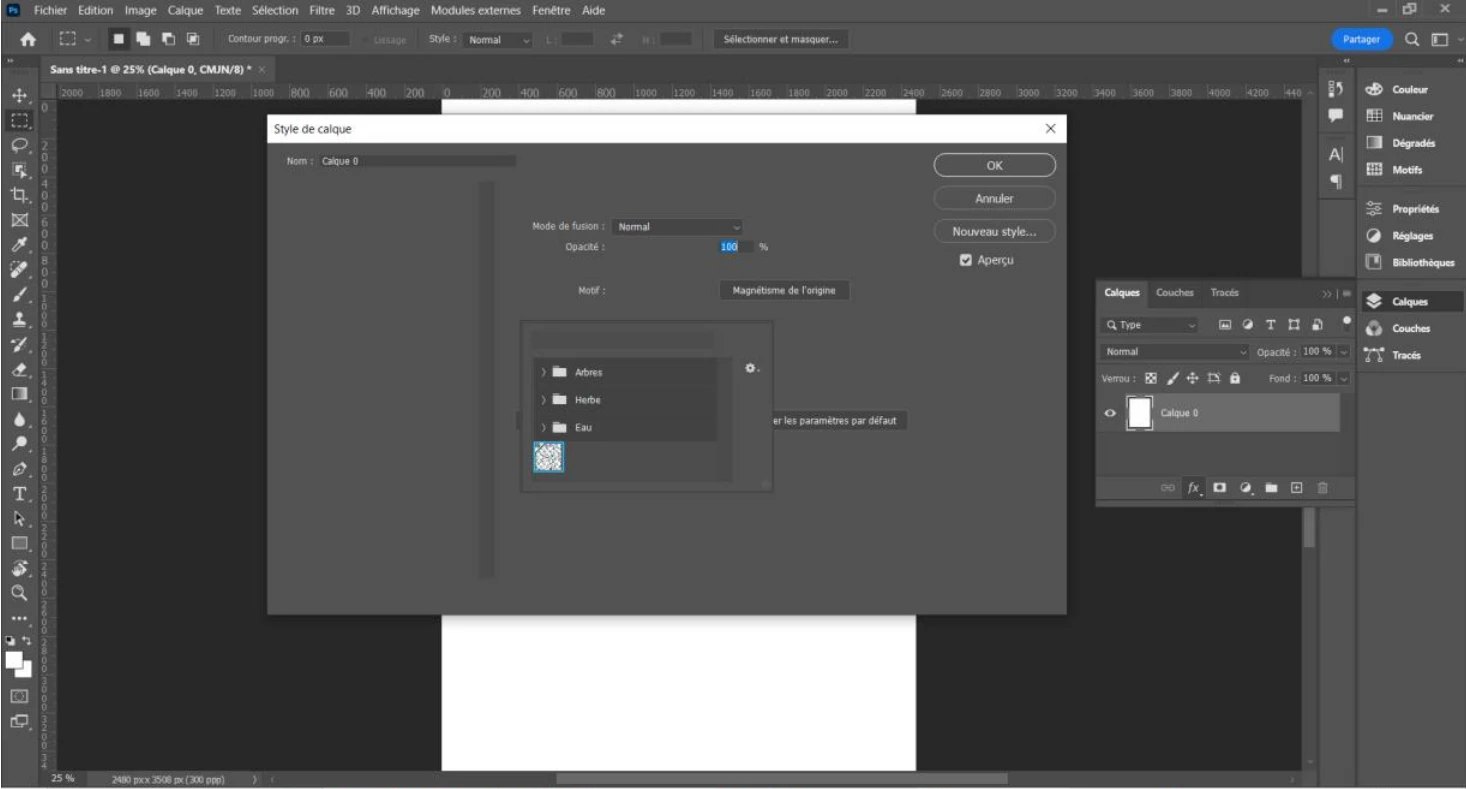Open layer style fx menu in Calques panel
1466x789 pixels.
[x=1194, y=488]
